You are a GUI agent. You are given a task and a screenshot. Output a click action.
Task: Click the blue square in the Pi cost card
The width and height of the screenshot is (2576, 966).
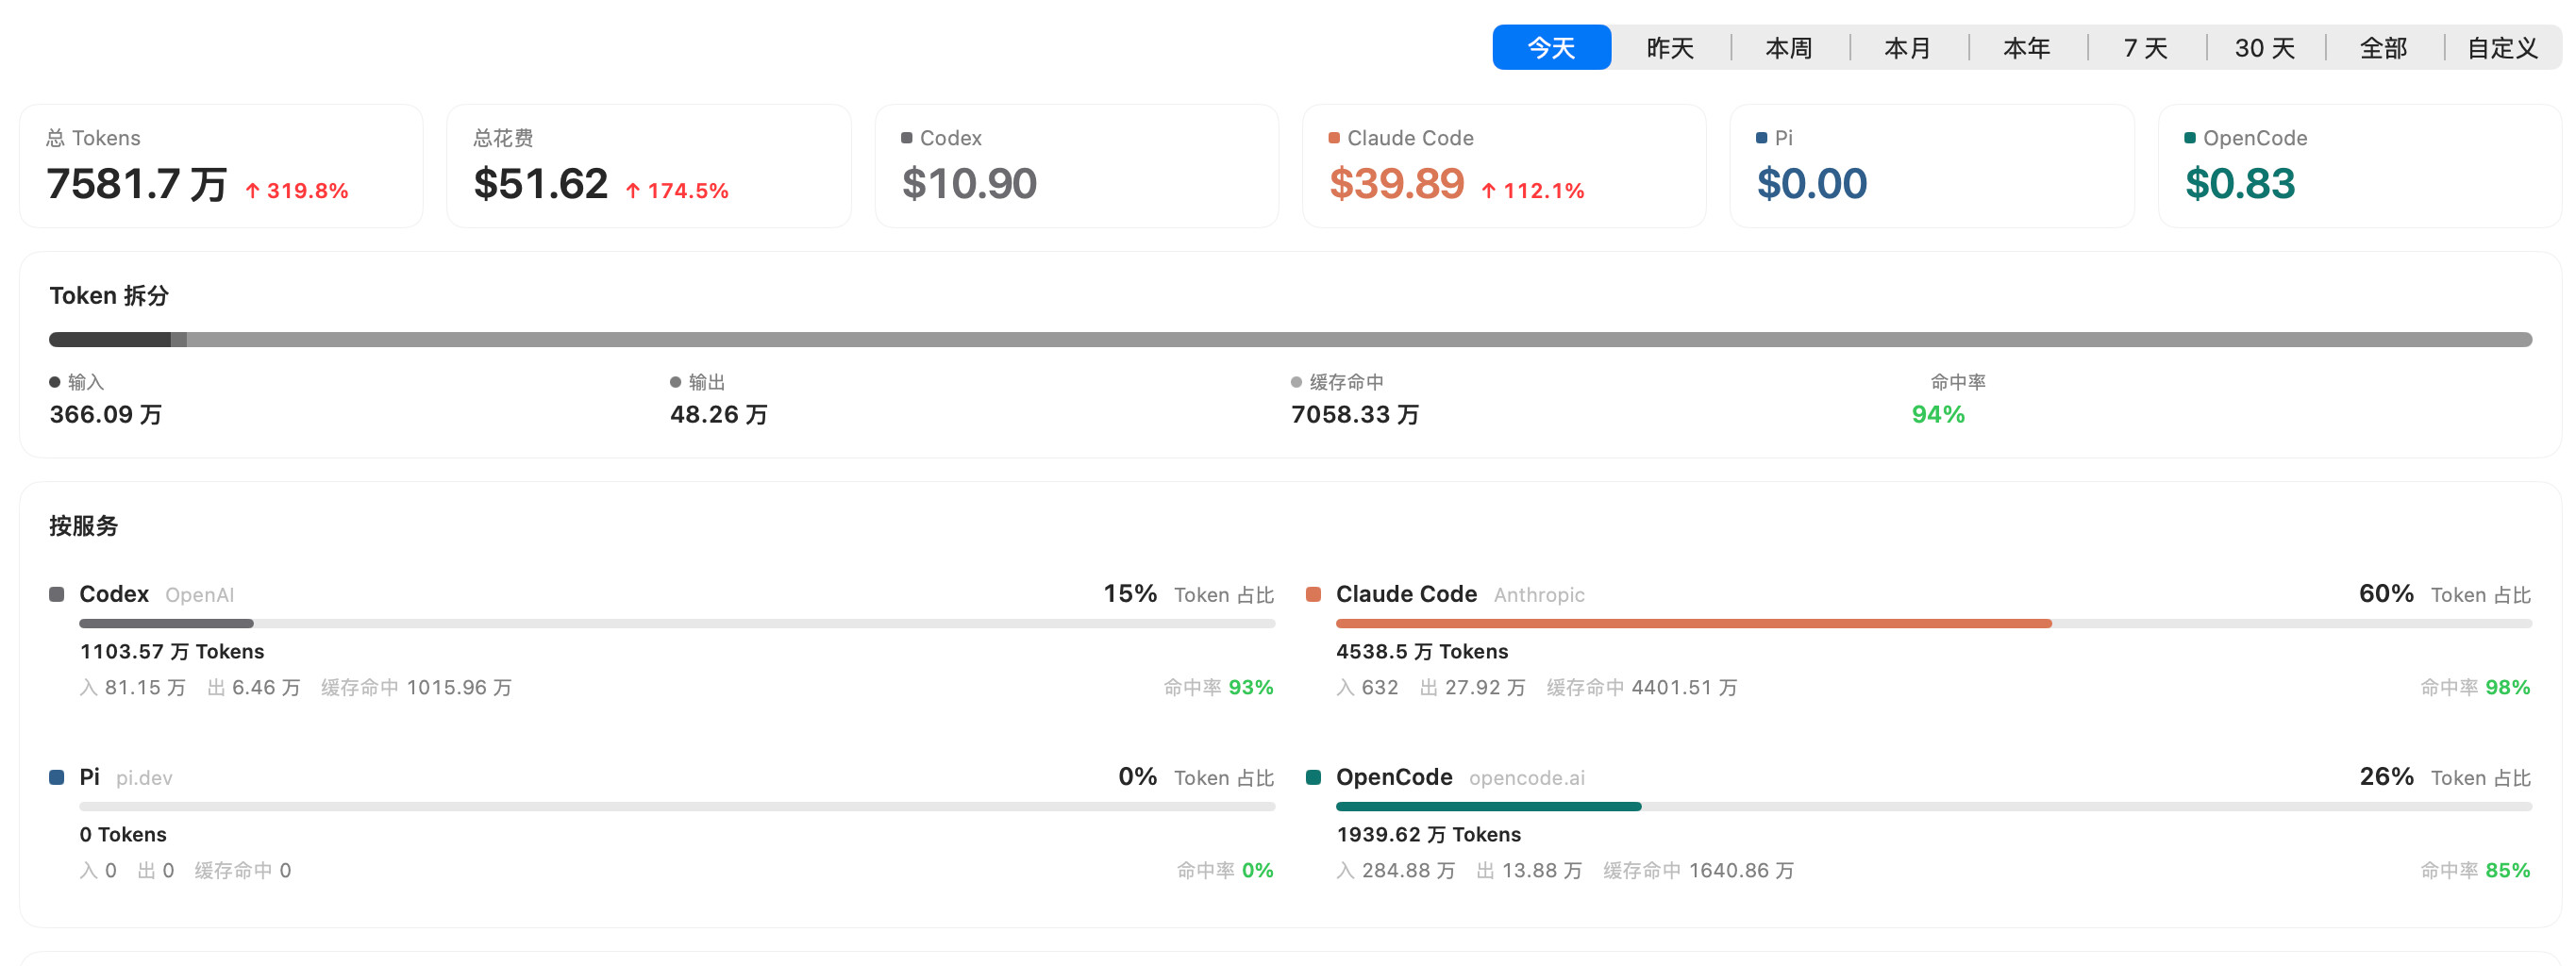click(1762, 138)
